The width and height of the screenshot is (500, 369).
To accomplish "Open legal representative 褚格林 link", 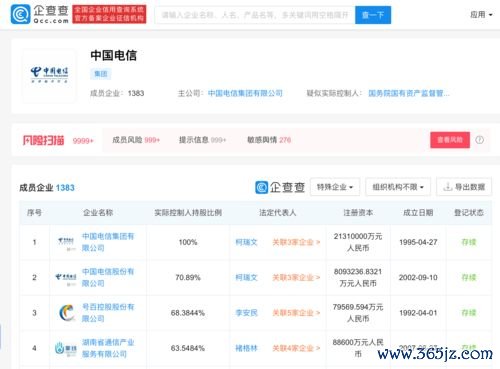I will pos(246,348).
